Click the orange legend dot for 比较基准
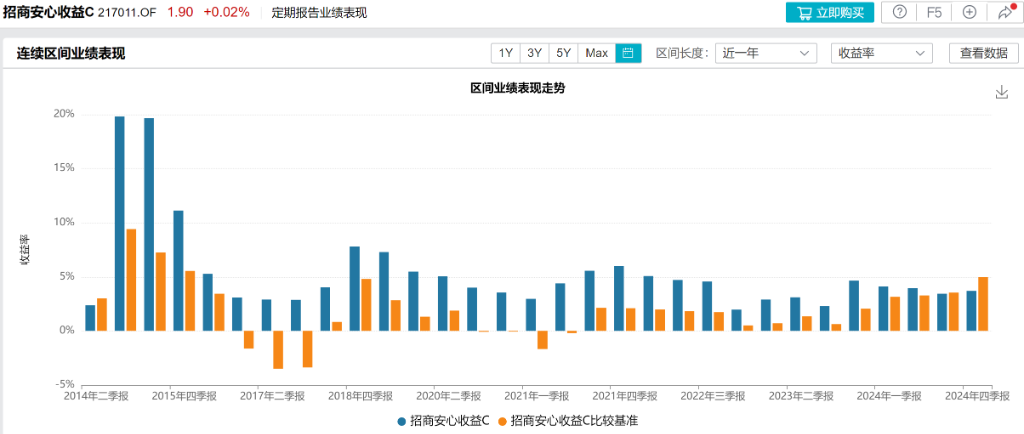Screen dimensions: 1024x434 point(502,422)
